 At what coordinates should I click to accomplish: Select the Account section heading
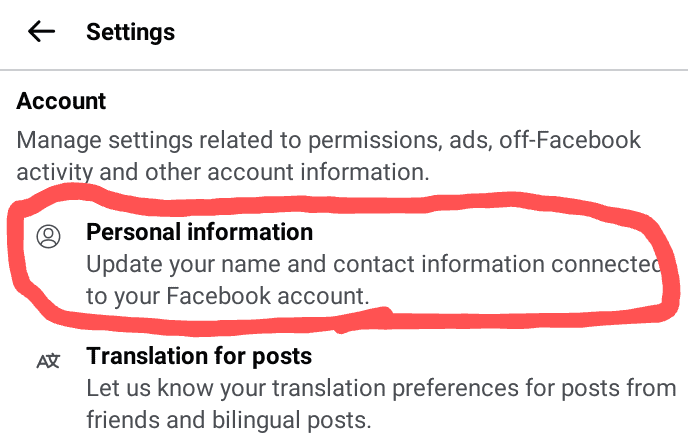(61, 101)
